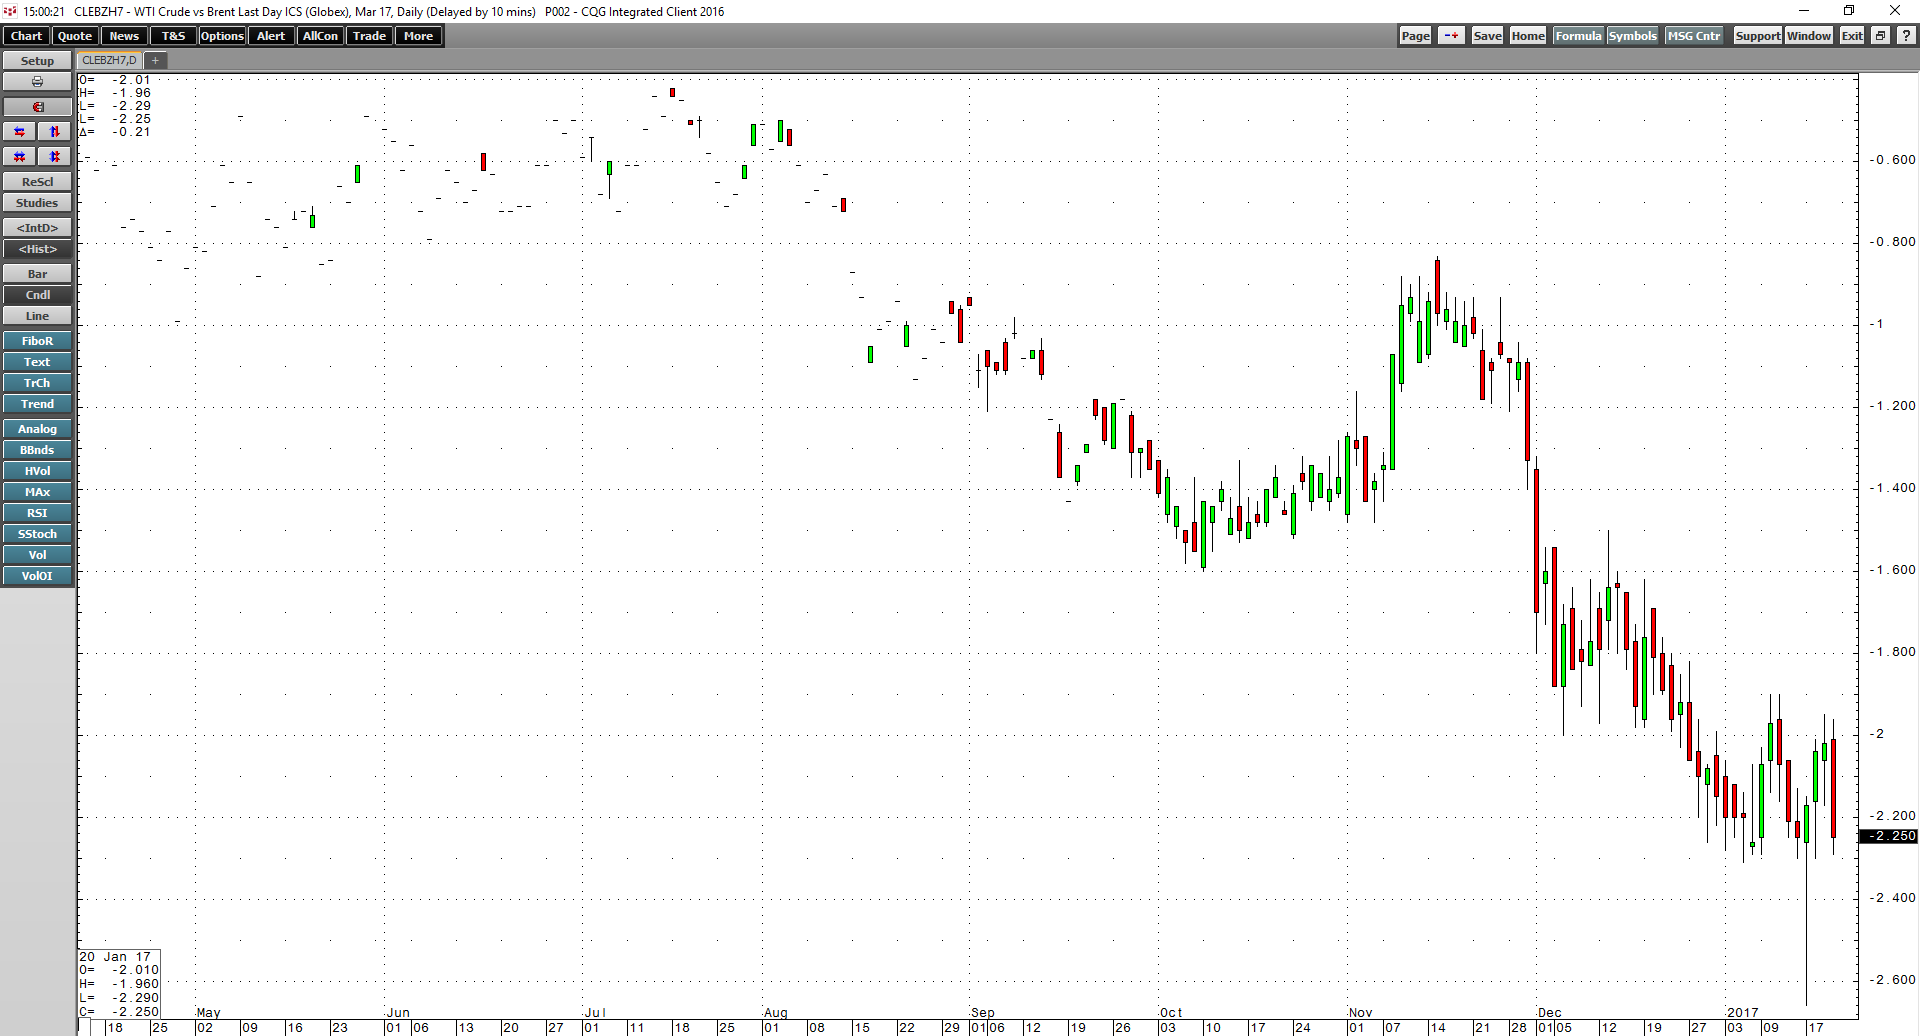Add a new chart tab with plus
Screen dimensions: 1920x1036
pyautogui.click(x=155, y=61)
